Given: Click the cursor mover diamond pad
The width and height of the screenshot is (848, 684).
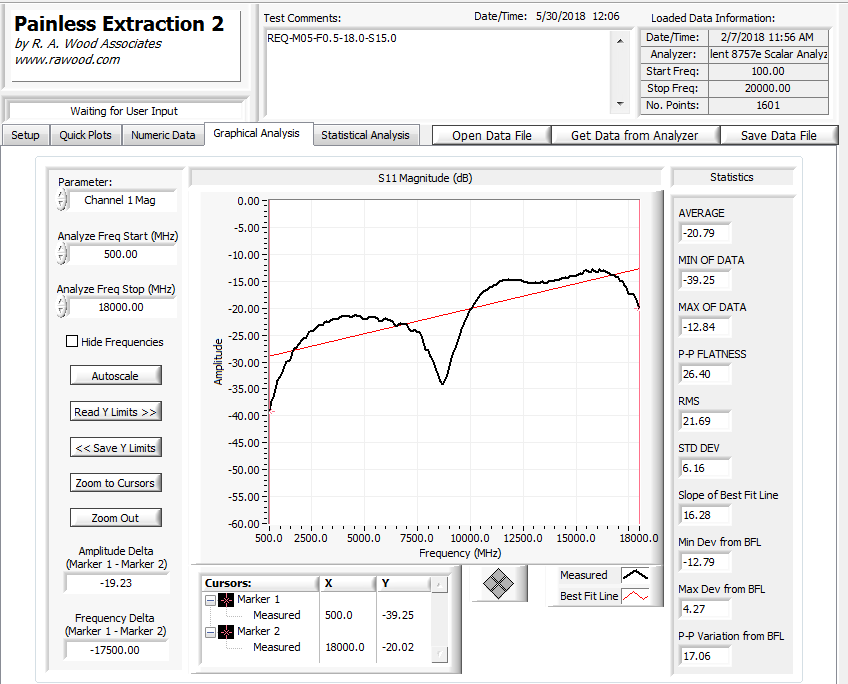Looking at the screenshot, I should coord(498,583).
